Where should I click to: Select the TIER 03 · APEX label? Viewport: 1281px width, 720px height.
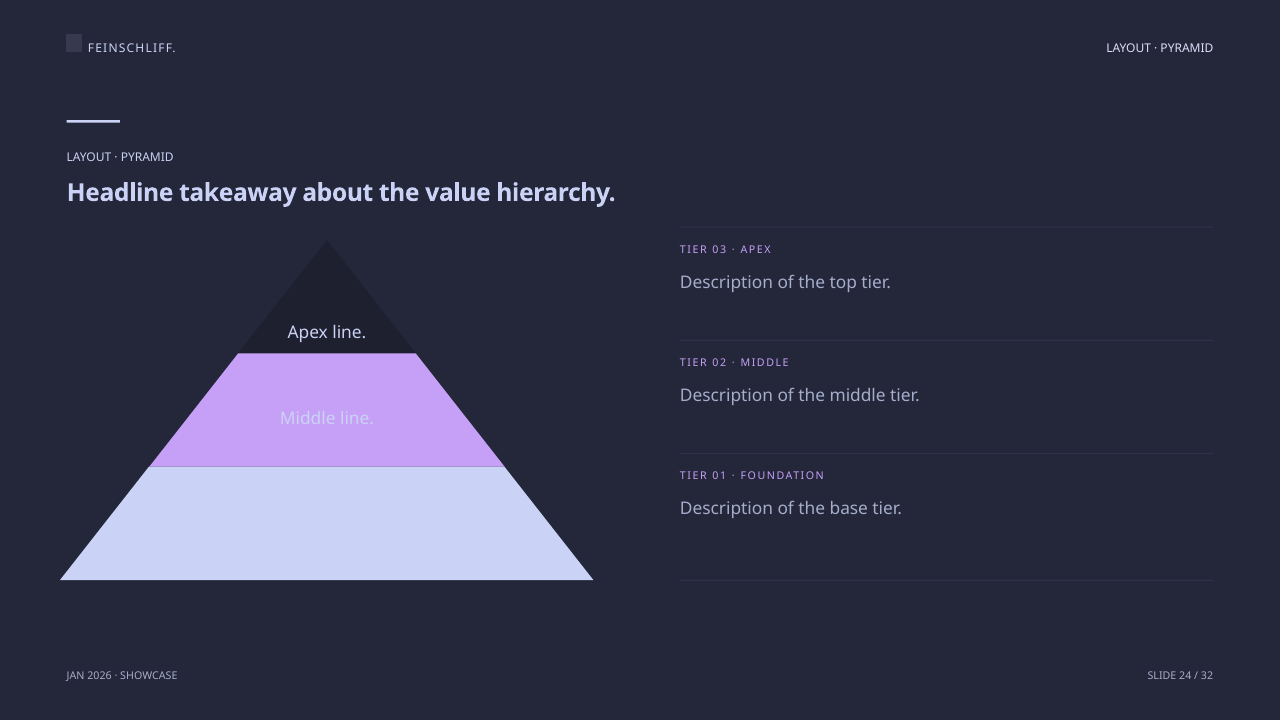726,250
